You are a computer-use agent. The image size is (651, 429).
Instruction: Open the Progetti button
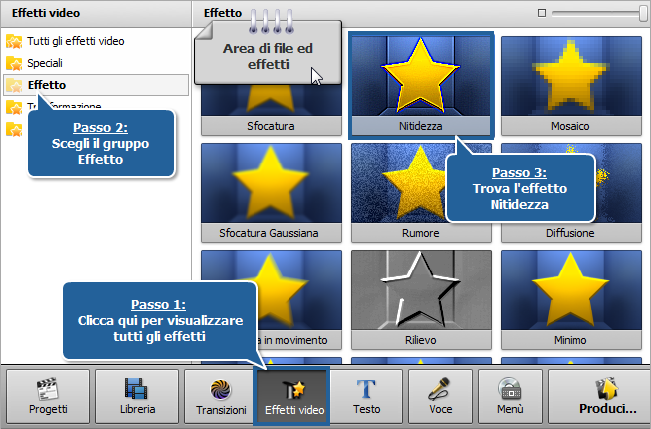click(x=48, y=396)
